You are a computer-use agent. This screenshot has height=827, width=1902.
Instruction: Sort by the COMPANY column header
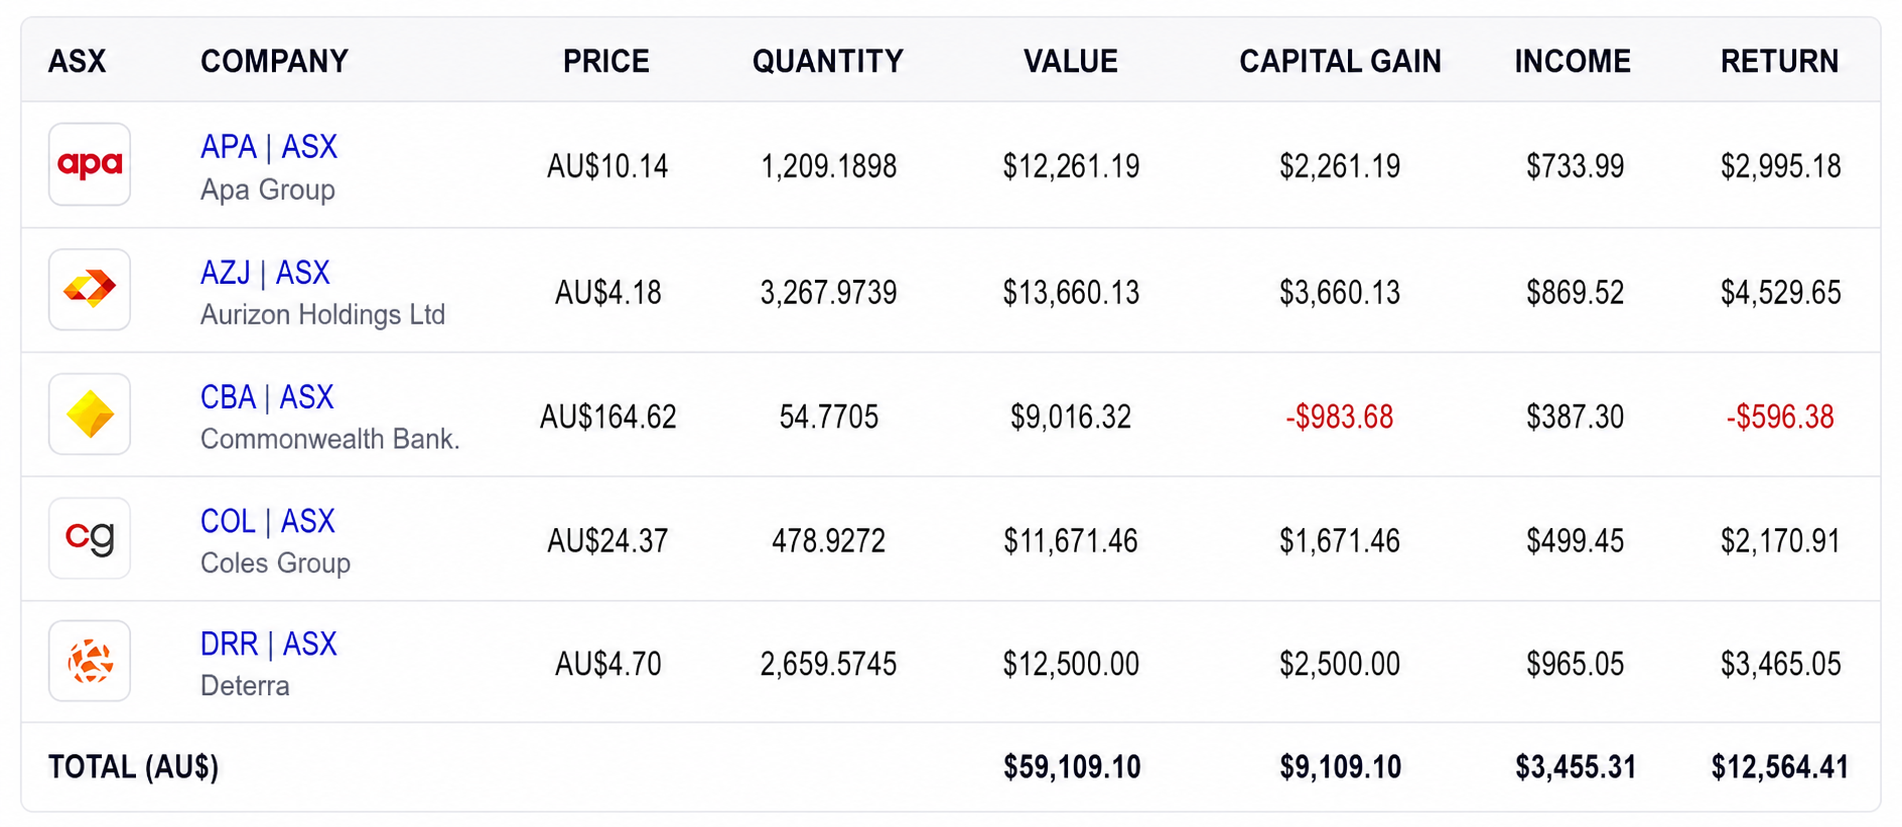[x=275, y=62]
